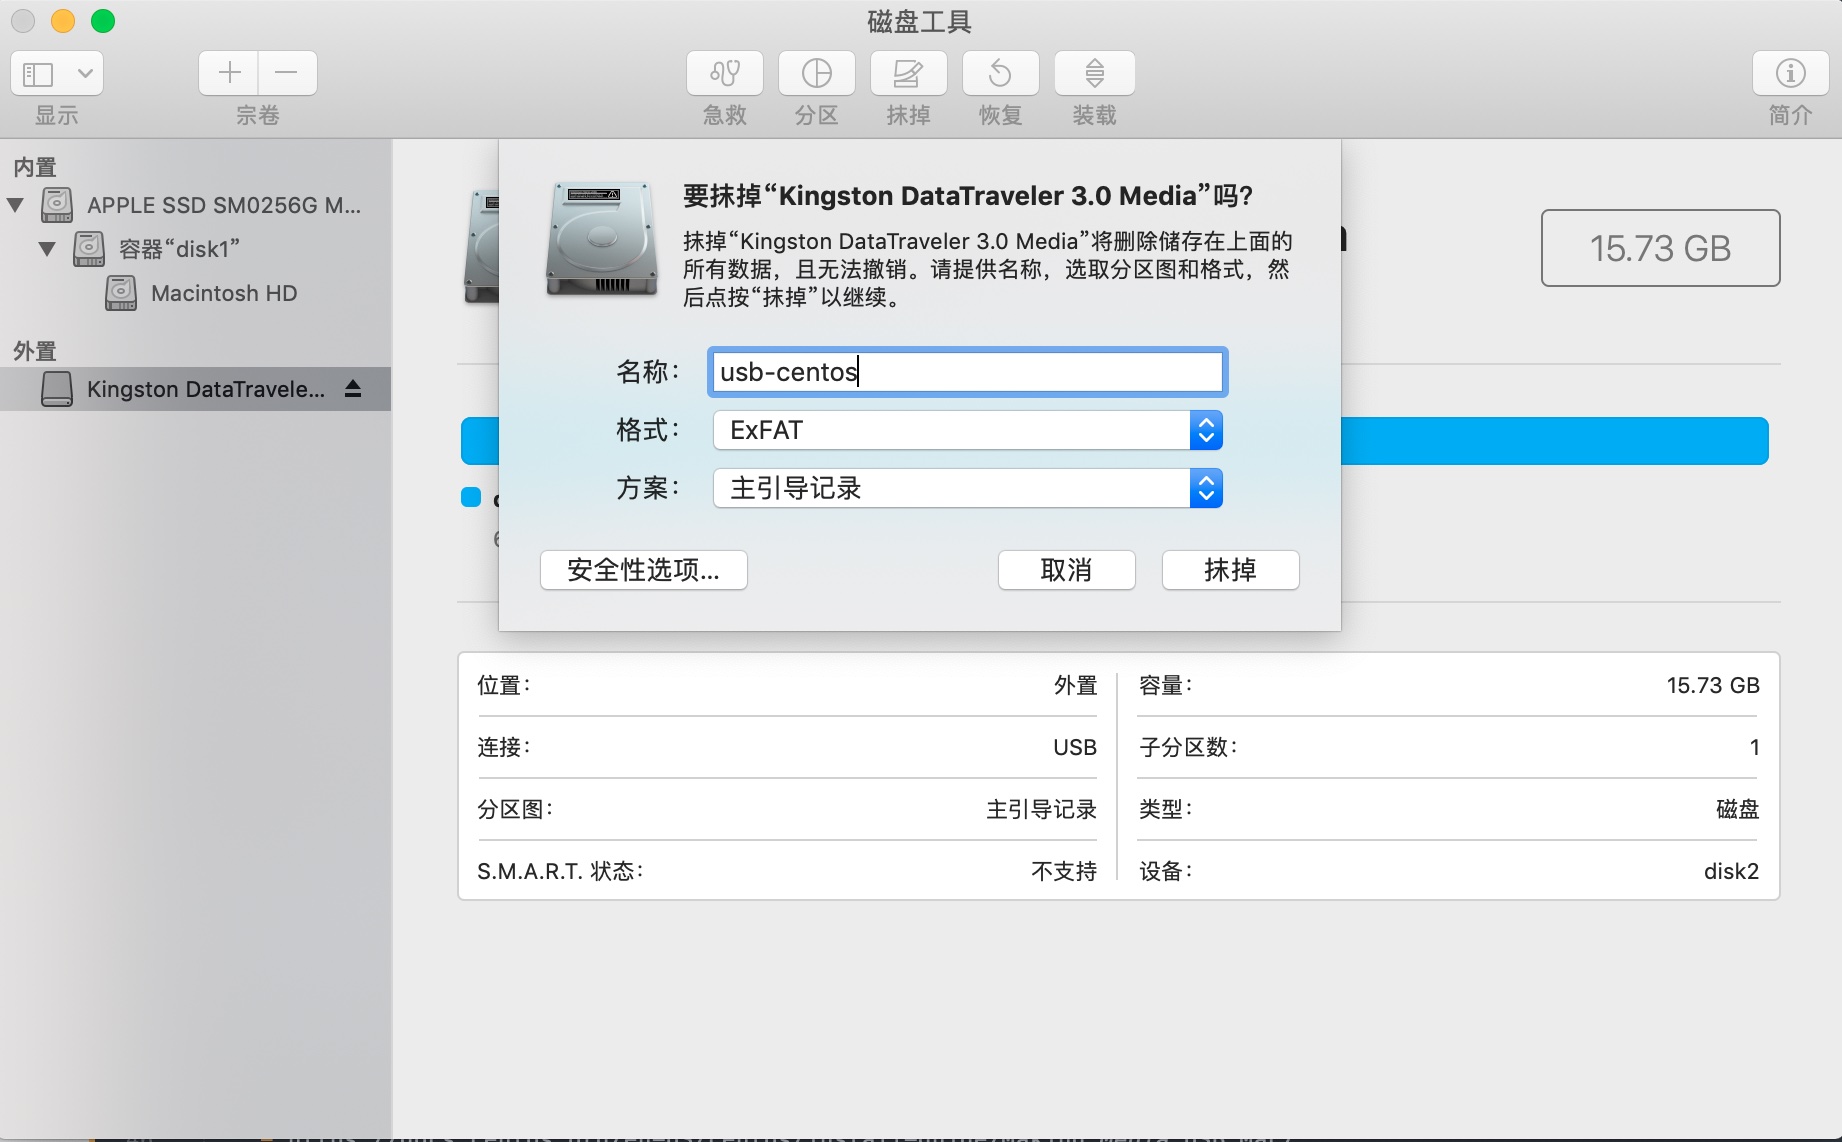Click the connection value USB
Image resolution: width=1842 pixels, height=1142 pixels.
point(1075,747)
